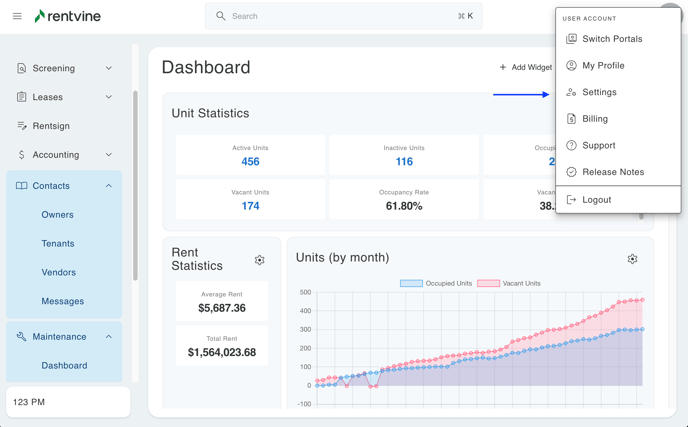Image resolution: width=688 pixels, height=427 pixels.
Task: Click the Accounting dollar icon
Action: click(x=22, y=155)
